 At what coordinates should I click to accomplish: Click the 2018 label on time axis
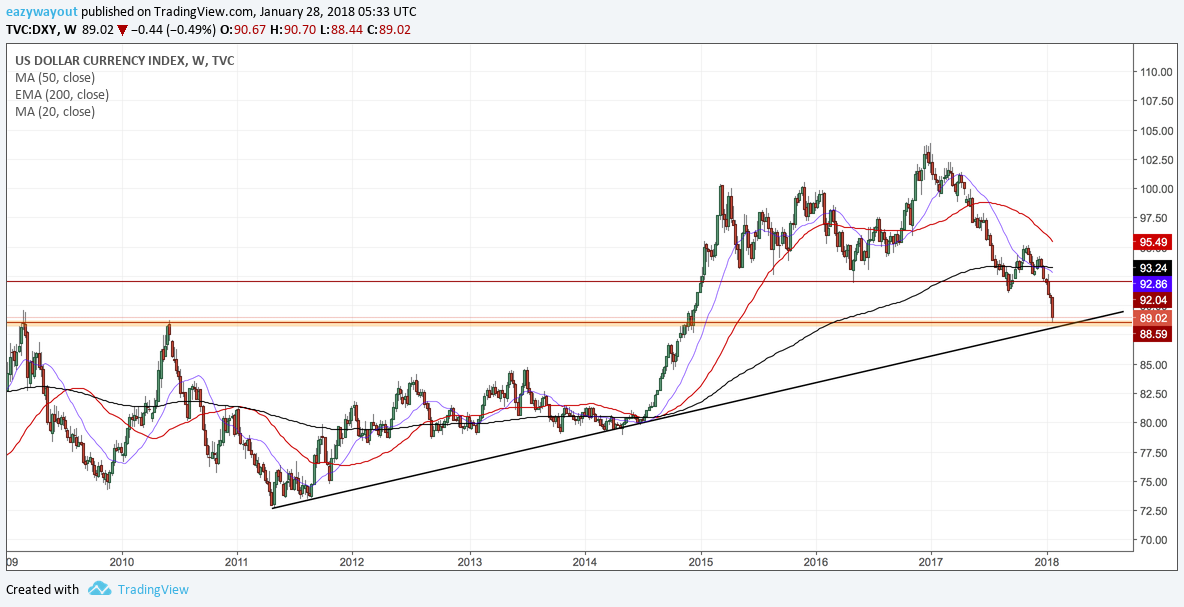pyautogui.click(x=1047, y=562)
